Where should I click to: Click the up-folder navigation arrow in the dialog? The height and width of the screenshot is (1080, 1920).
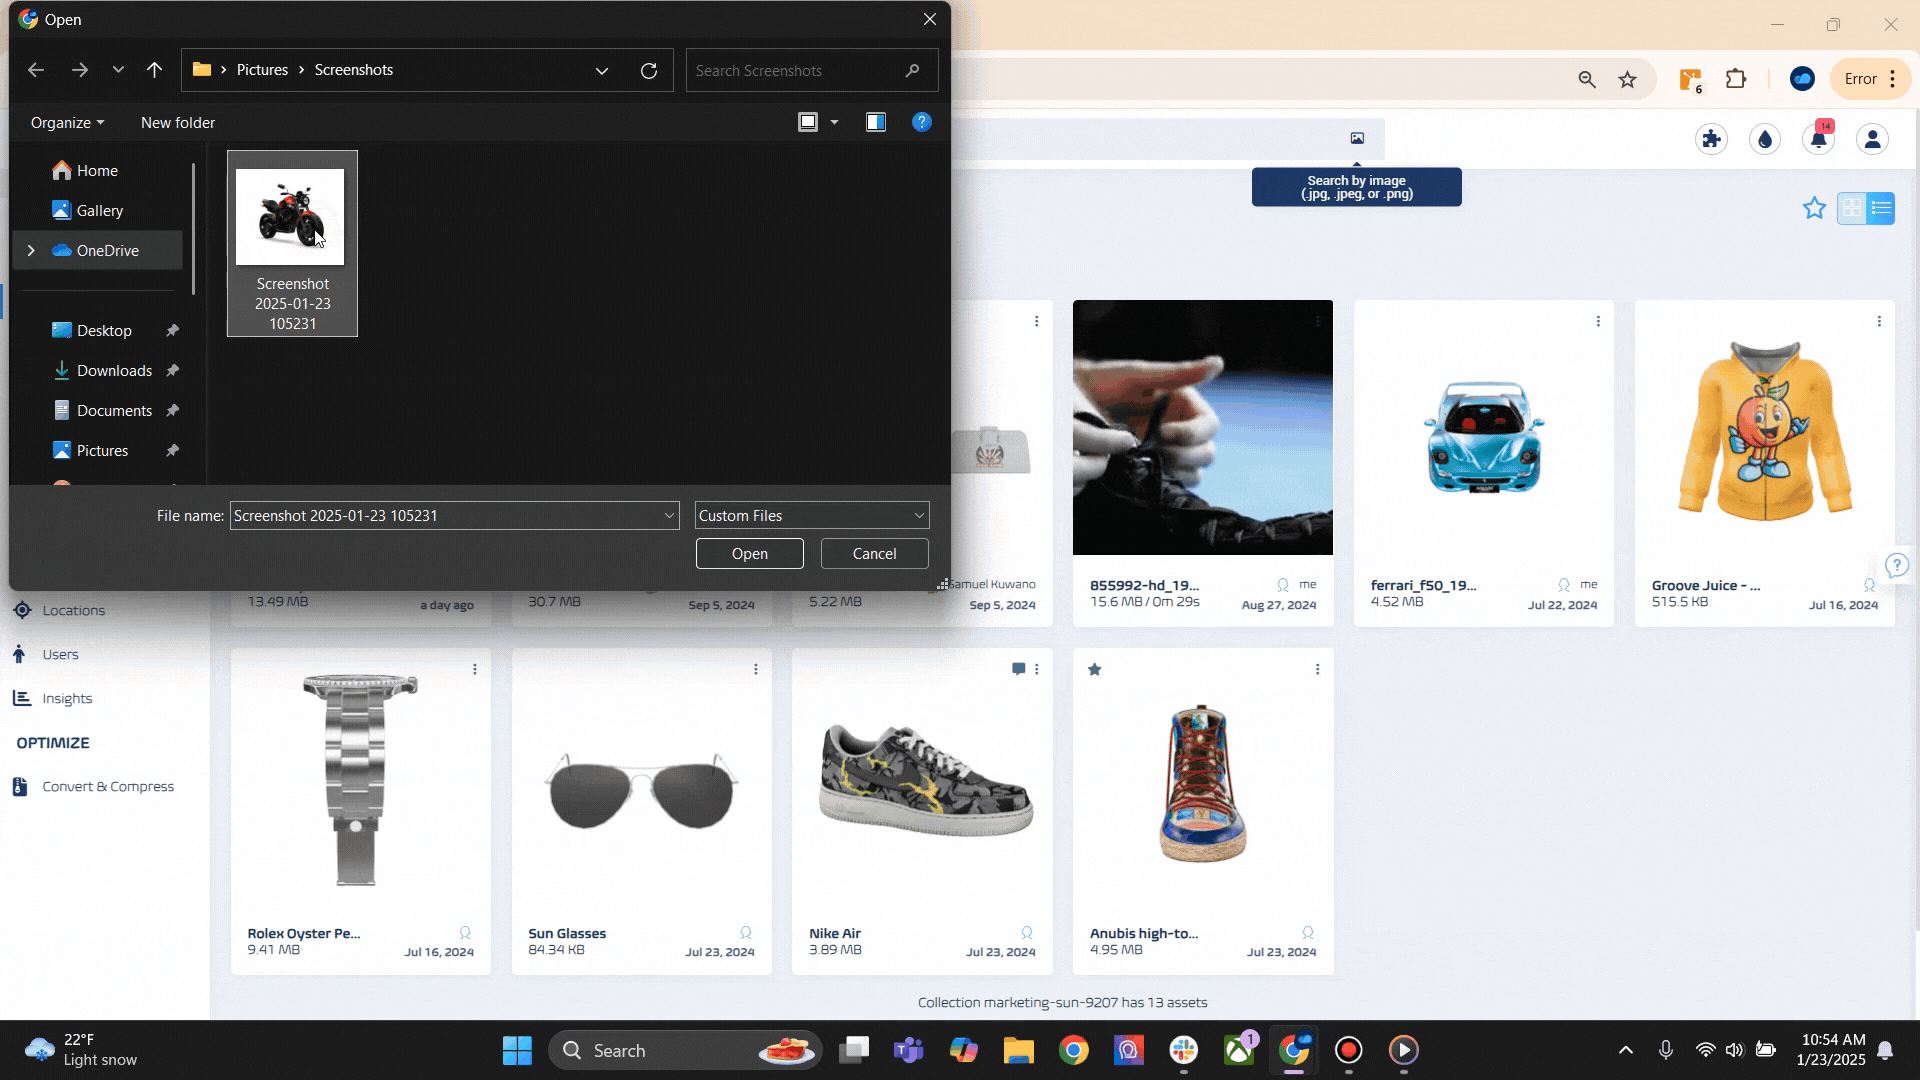click(155, 70)
